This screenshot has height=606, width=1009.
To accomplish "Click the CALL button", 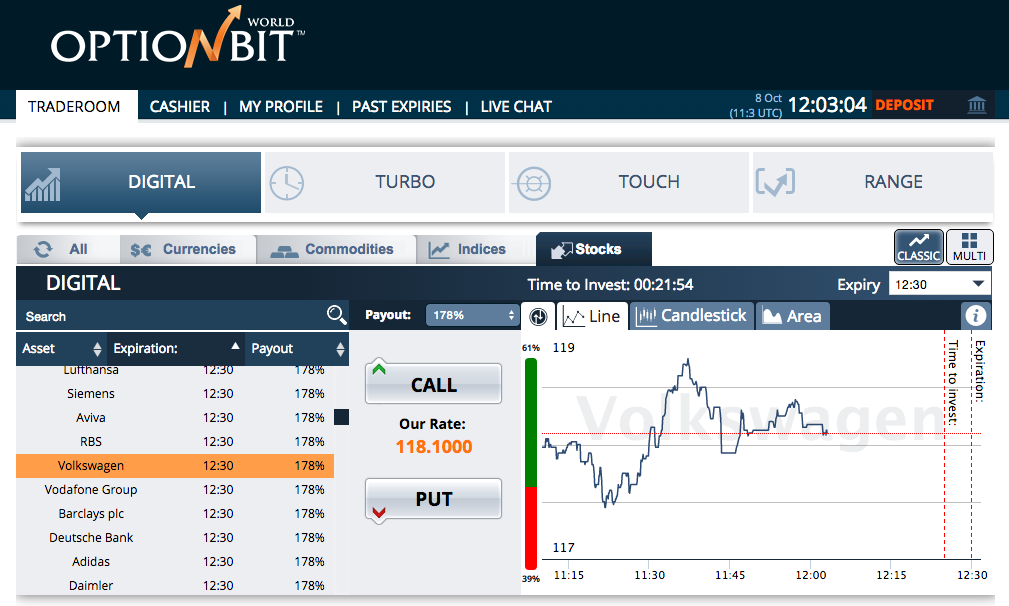I will click(x=433, y=383).
